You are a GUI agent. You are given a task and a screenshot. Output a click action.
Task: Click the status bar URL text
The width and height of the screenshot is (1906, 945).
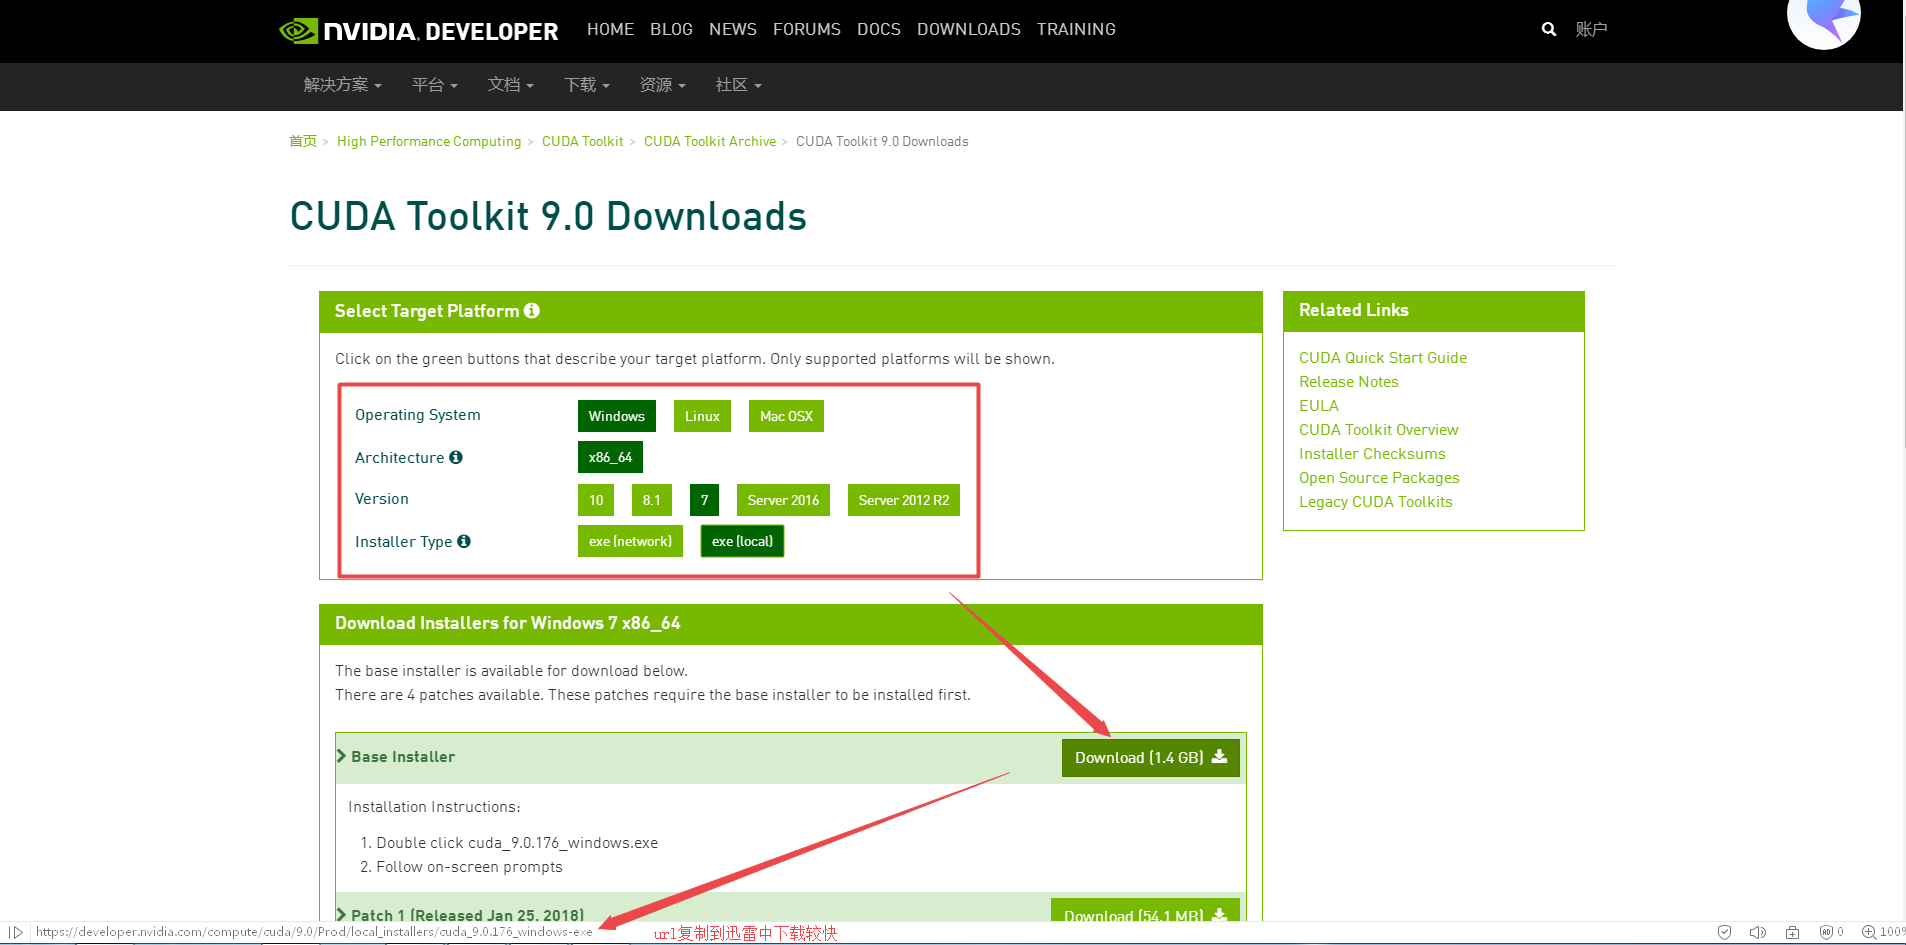click(314, 932)
